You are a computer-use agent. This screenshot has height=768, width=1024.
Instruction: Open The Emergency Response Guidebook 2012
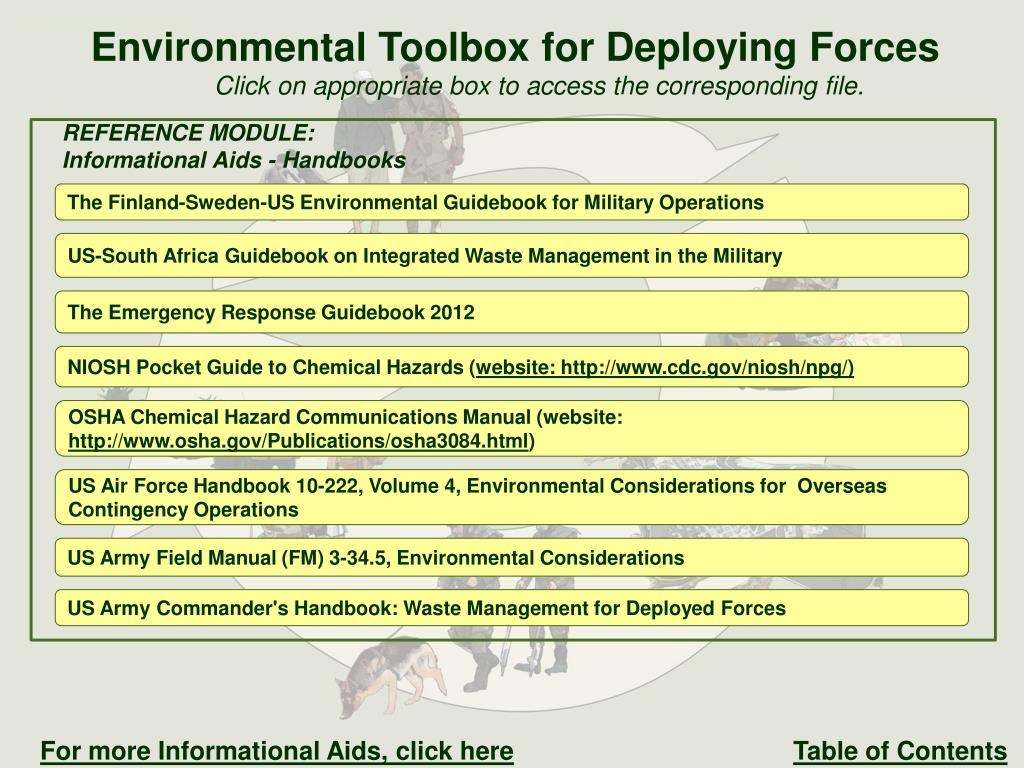[511, 312]
